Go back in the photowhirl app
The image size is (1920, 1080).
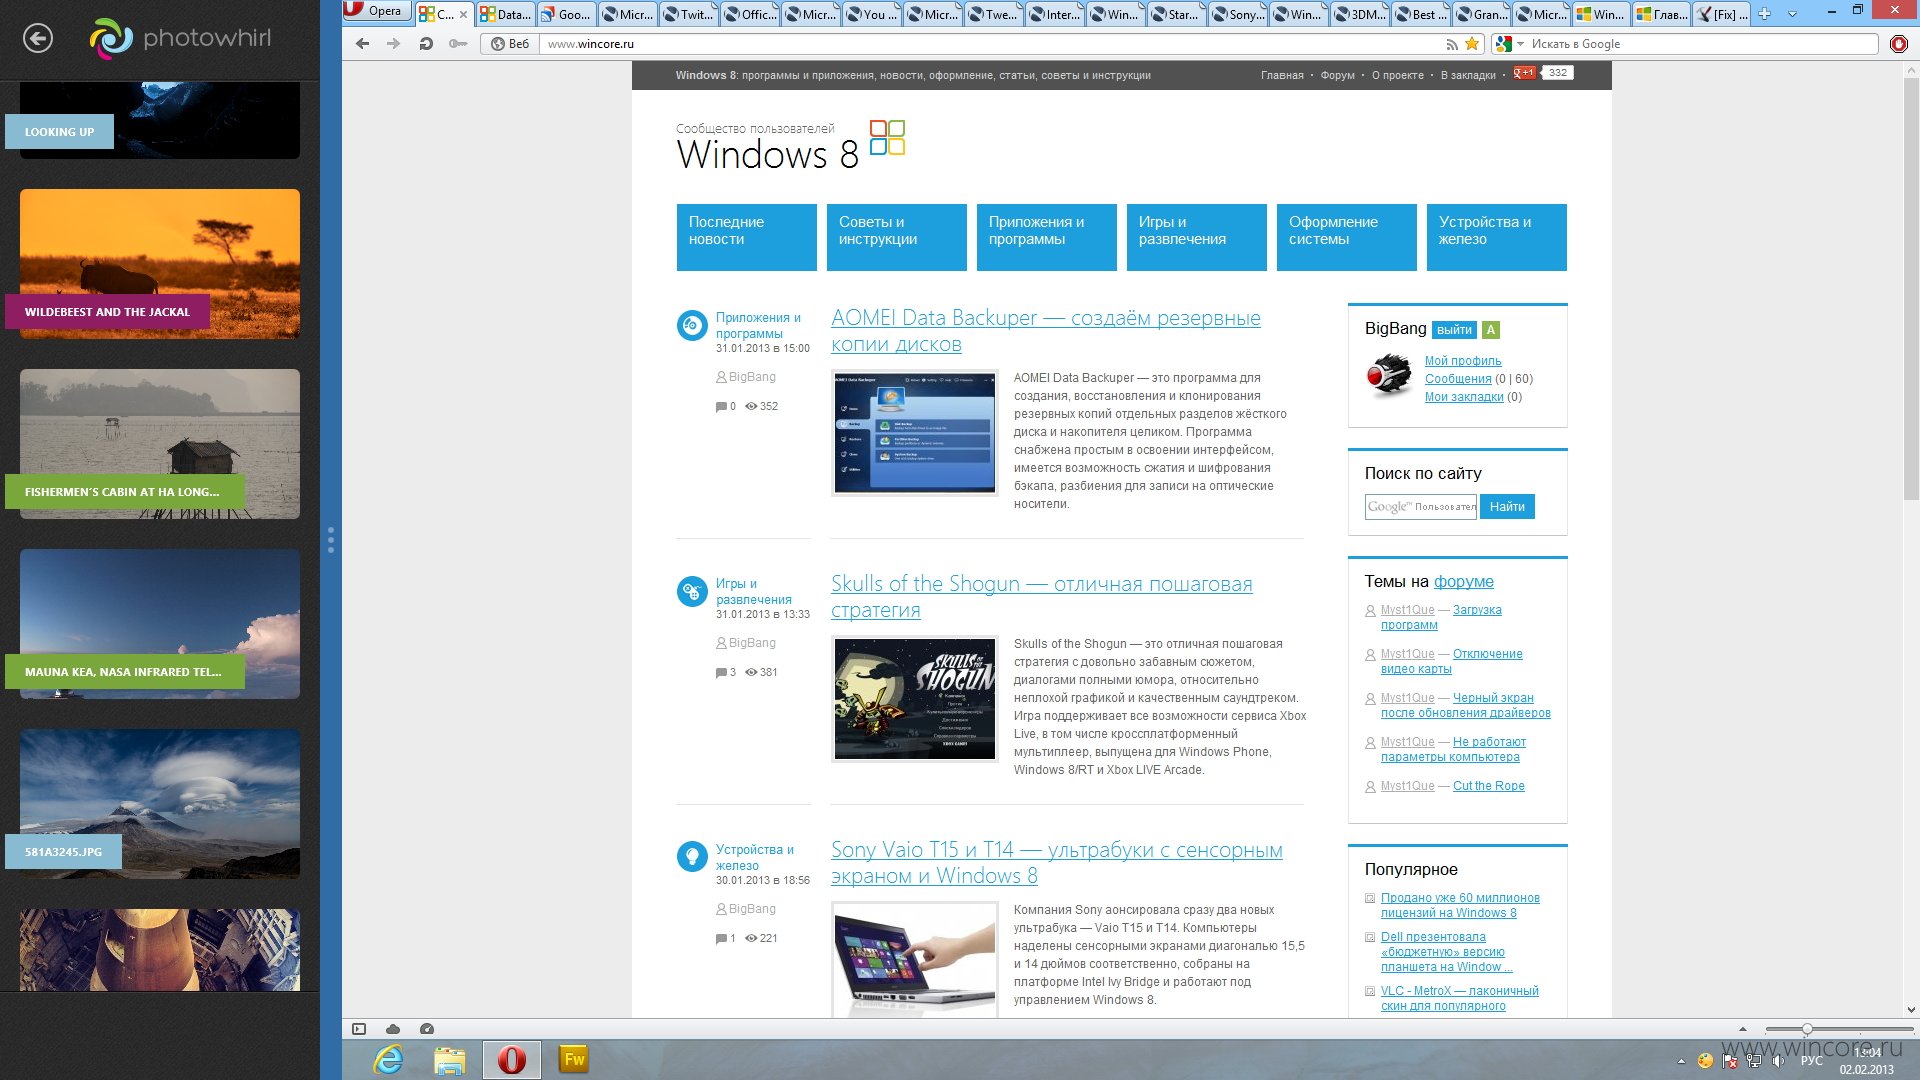[x=38, y=39]
